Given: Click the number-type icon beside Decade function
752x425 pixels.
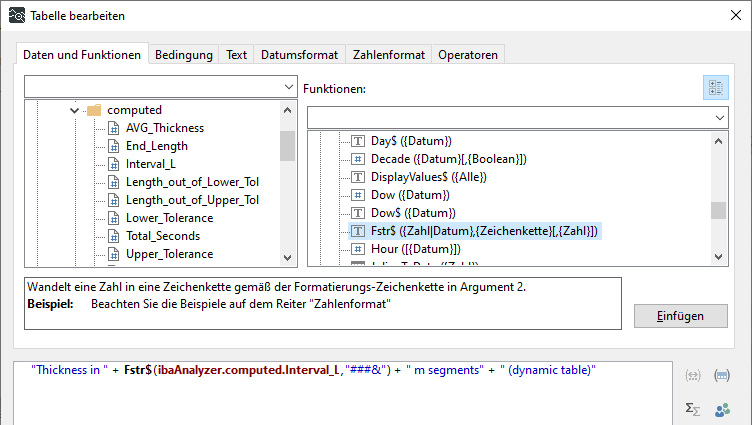Looking at the screenshot, I should [x=358, y=159].
